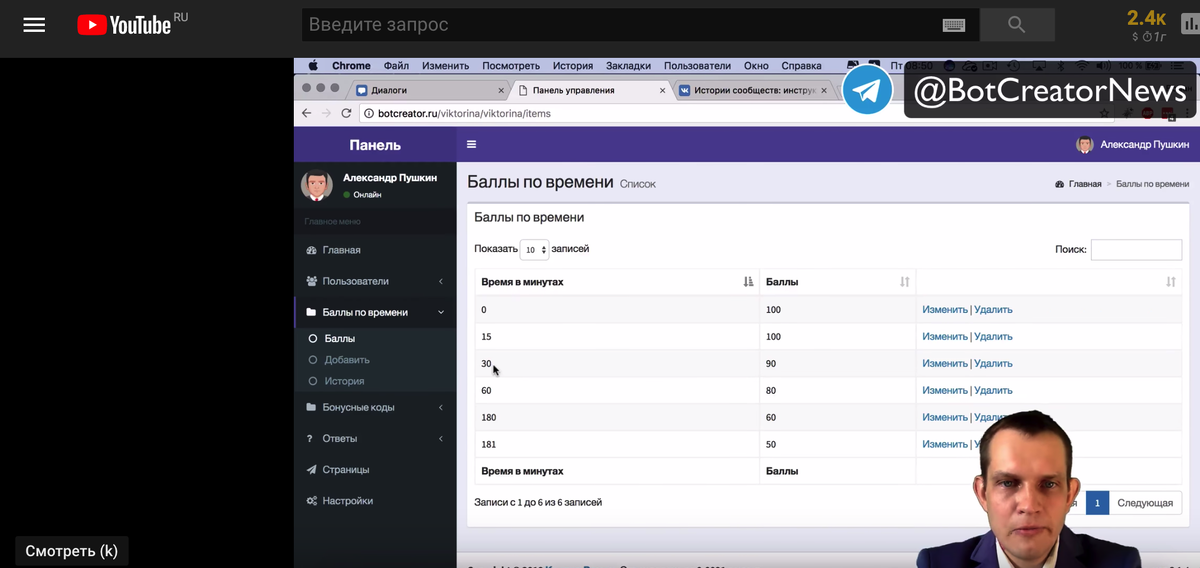Click the Смотреть (k) button
Image resolution: width=1200 pixels, height=568 pixels.
pyautogui.click(x=71, y=551)
